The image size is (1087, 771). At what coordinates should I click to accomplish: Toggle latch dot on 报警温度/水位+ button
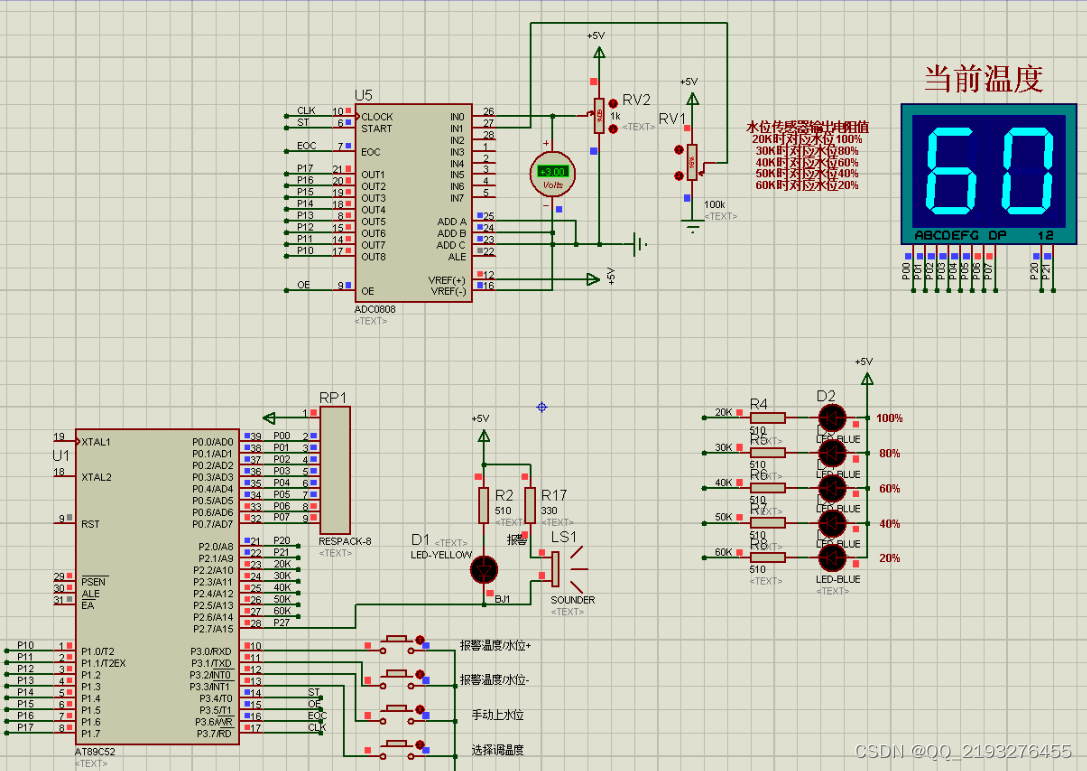pyautogui.click(x=419, y=639)
